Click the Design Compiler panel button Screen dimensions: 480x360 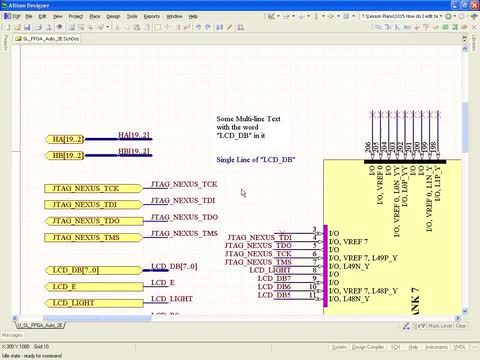tap(368, 347)
